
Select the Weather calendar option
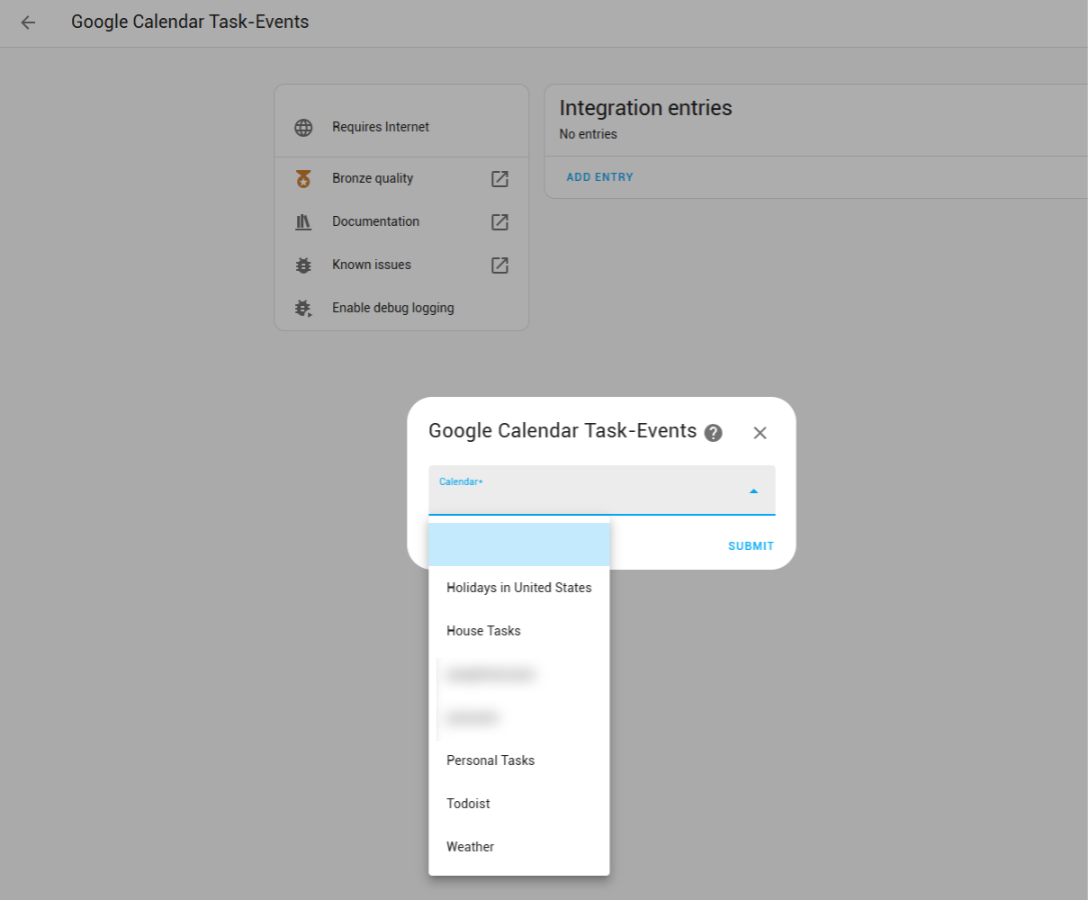470,847
